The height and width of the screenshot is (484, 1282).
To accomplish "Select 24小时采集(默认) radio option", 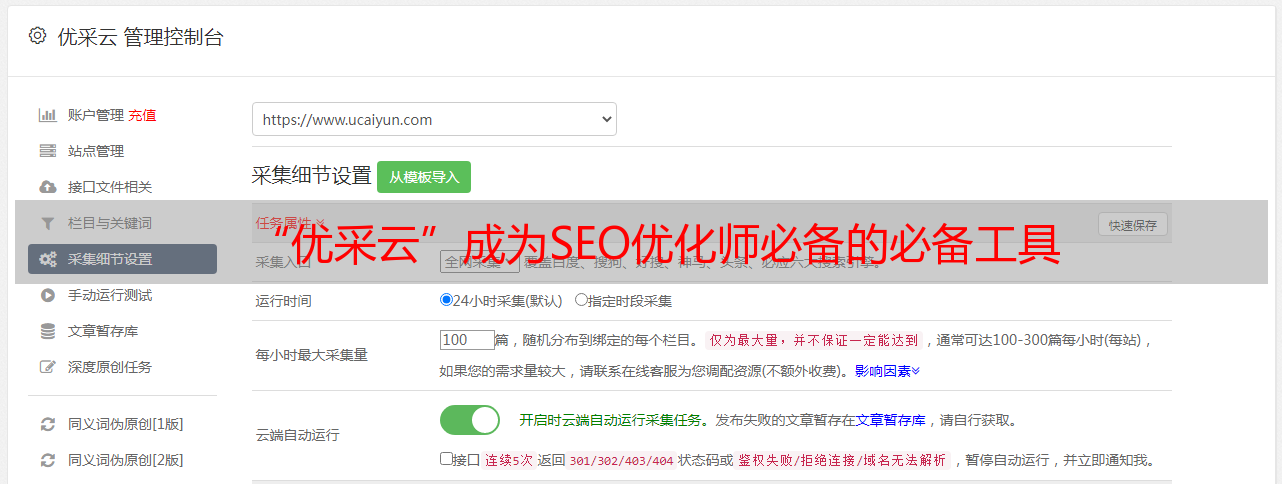I will (446, 300).
